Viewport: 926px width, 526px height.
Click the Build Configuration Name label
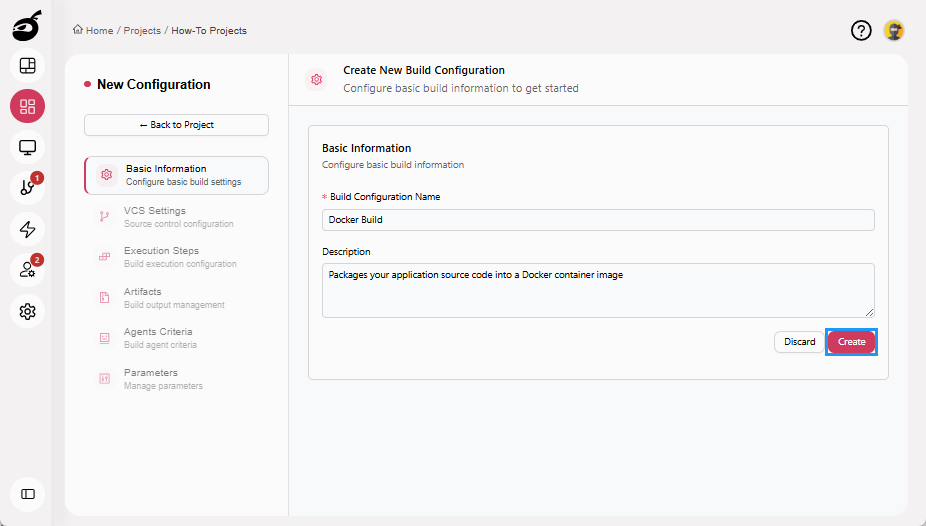(x=385, y=197)
